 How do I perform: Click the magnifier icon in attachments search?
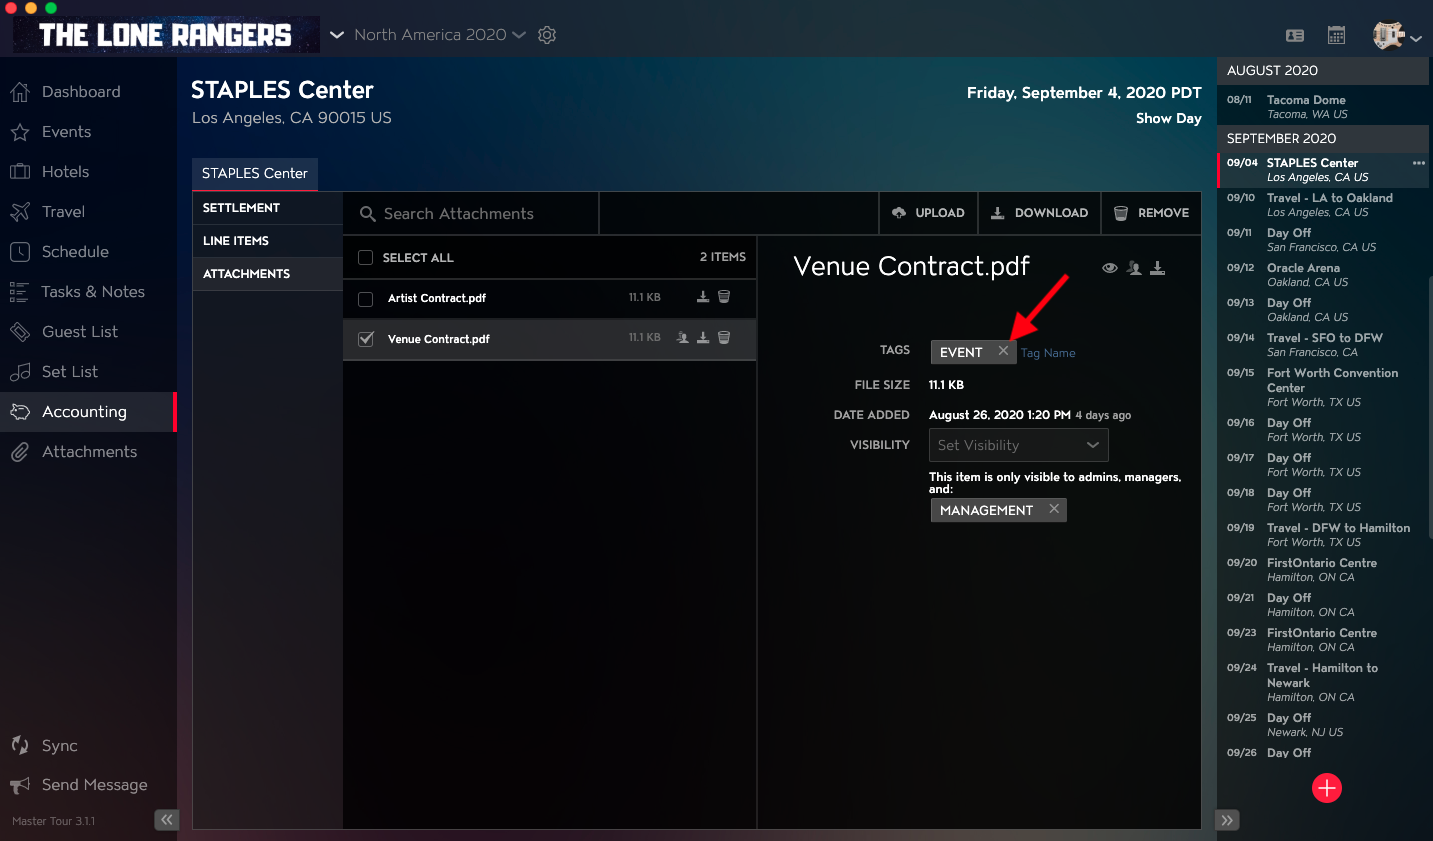tap(367, 214)
